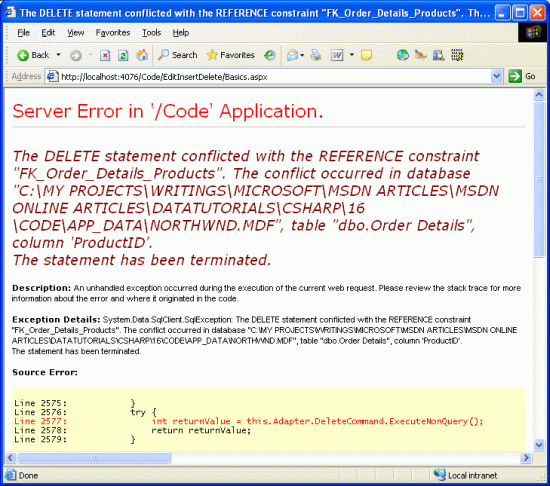Click the address bar URL field
550x486 pixels.
[275, 76]
